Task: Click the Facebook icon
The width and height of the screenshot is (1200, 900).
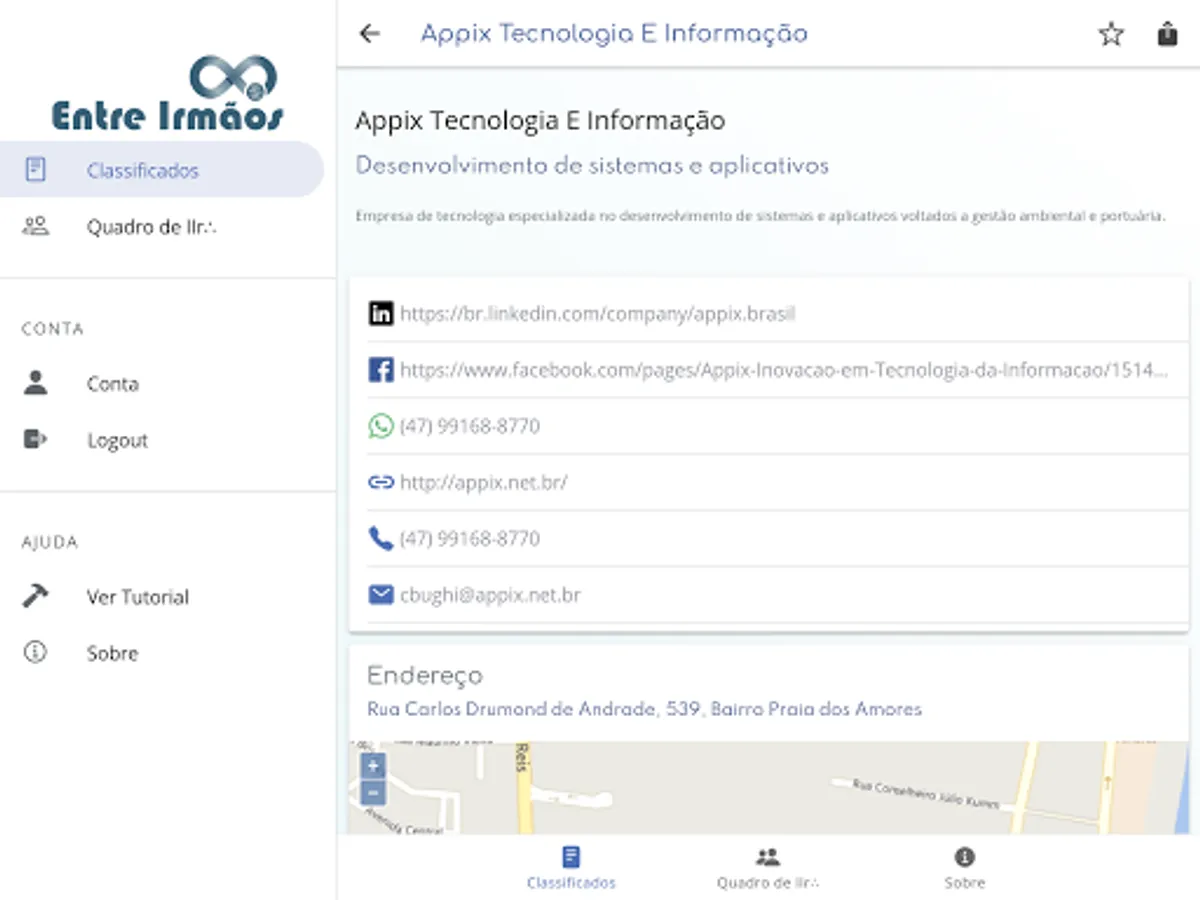Action: tap(381, 370)
